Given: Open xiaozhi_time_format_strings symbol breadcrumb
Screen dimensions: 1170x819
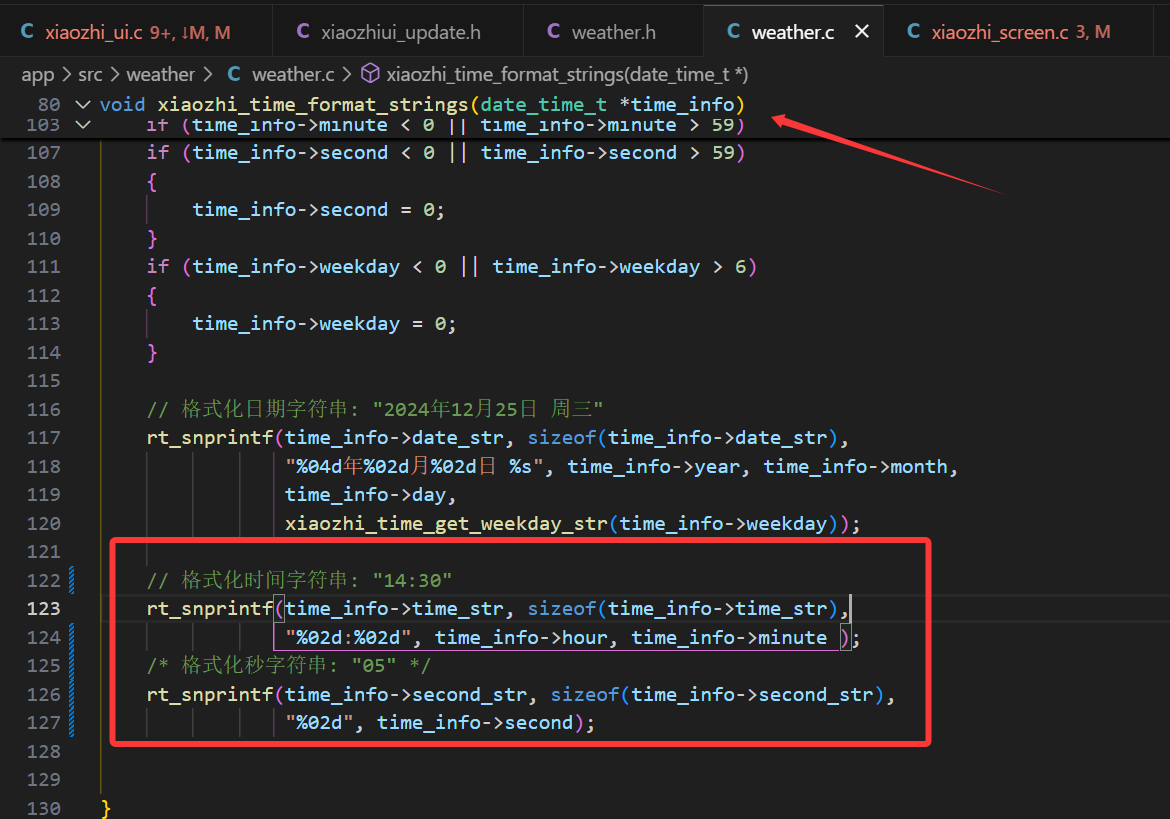Looking at the screenshot, I should pos(566,75).
